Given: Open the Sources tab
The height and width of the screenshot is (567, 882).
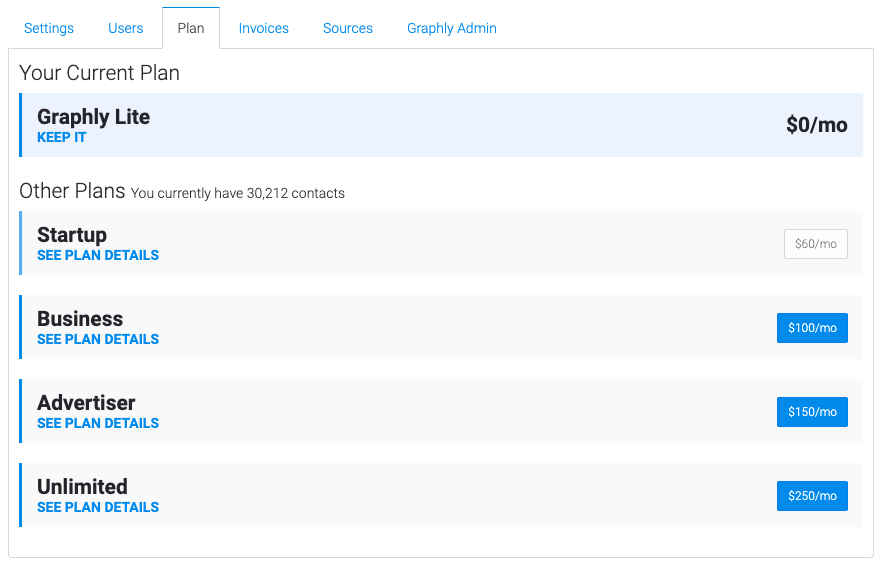Looking at the screenshot, I should pos(348,28).
